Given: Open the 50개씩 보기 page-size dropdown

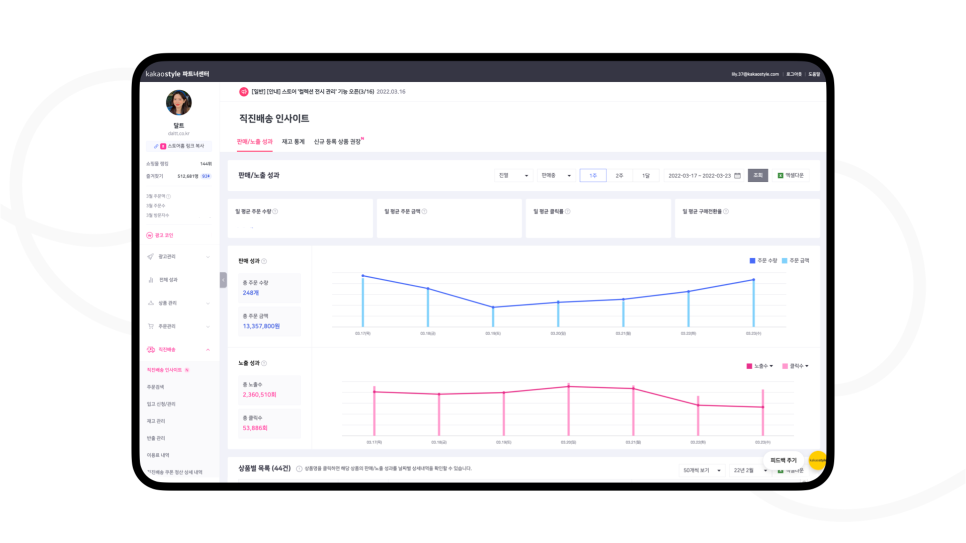Looking at the screenshot, I should click(702, 470).
